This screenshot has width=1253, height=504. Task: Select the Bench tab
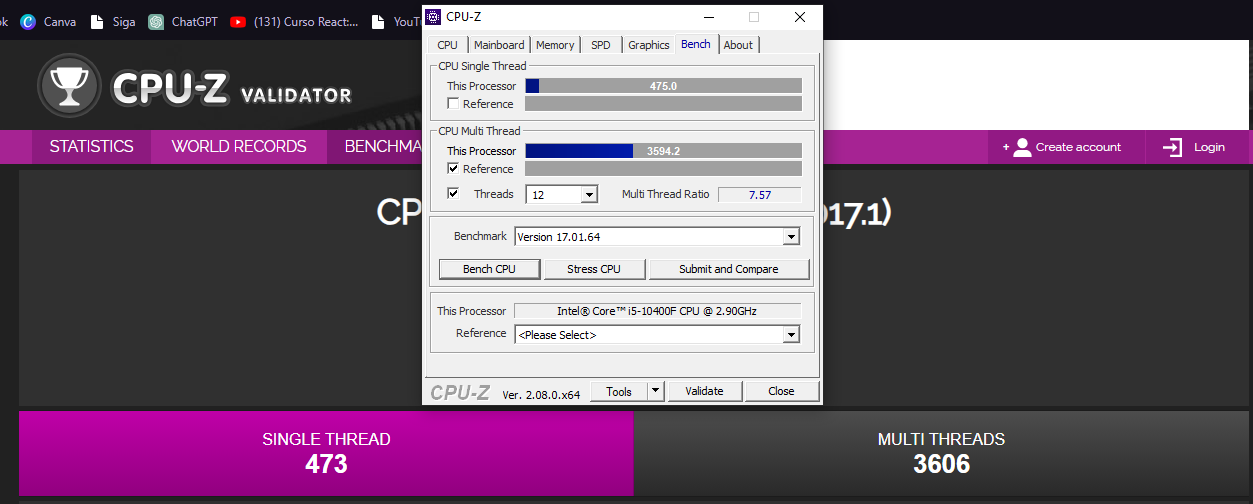pyautogui.click(x=695, y=44)
